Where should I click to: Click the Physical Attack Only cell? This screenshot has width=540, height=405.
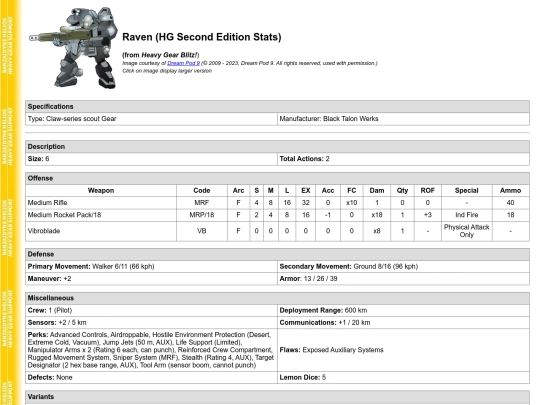click(x=467, y=231)
